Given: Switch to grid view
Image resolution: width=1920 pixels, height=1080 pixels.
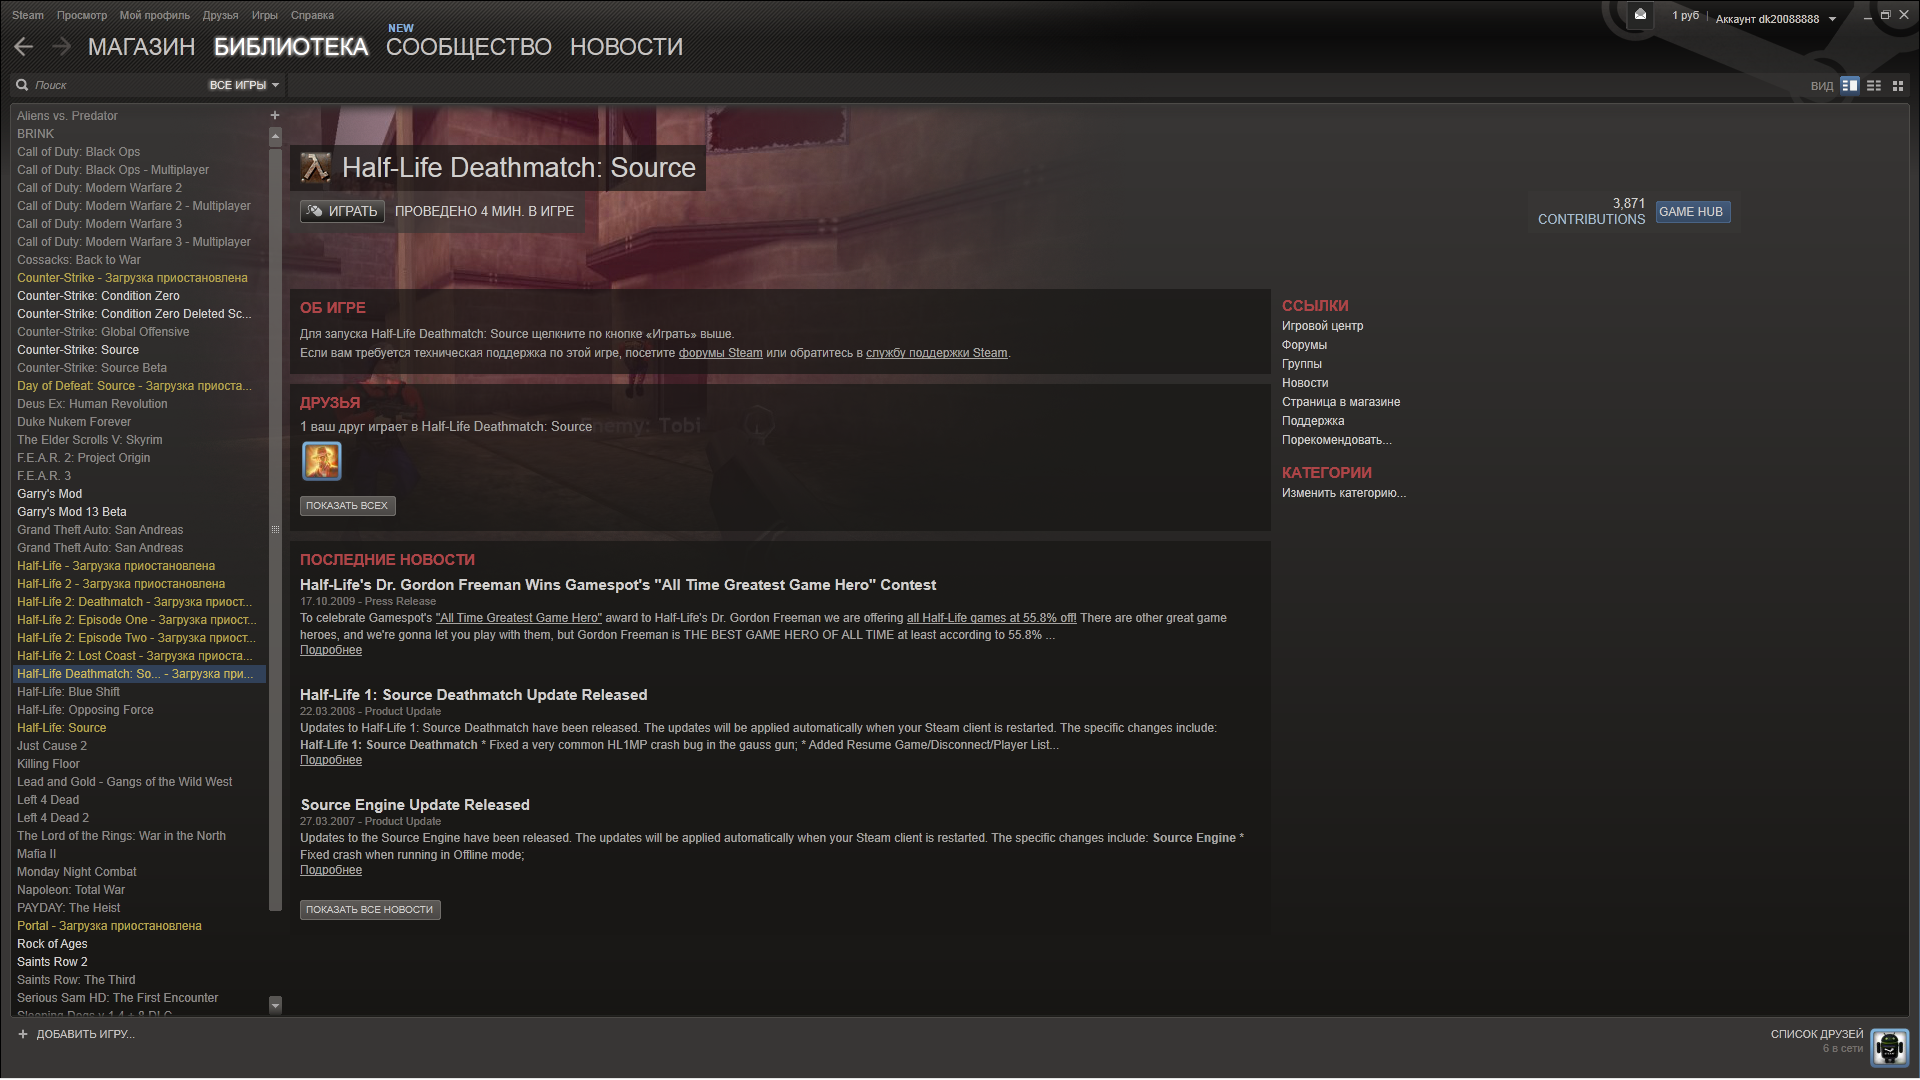Looking at the screenshot, I should [1898, 86].
